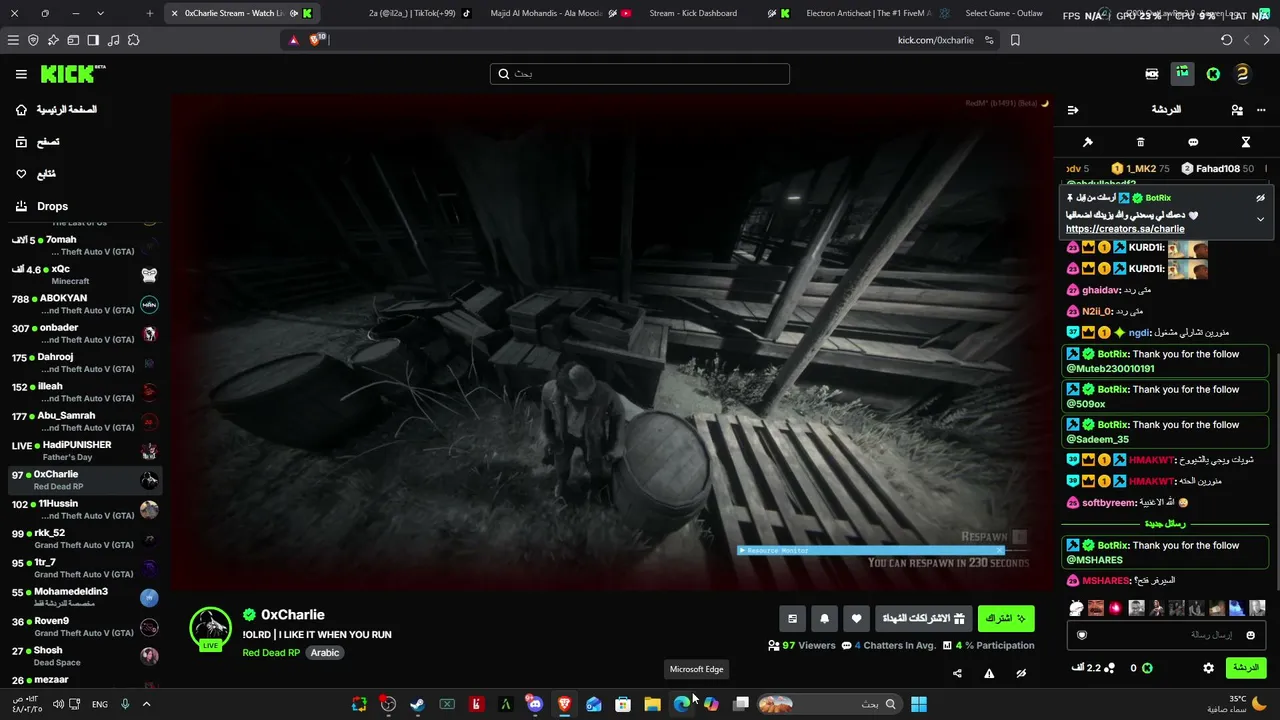Click the hourglass slow mode icon in chat
Screen dimensions: 1280x720
pyautogui.click(x=1246, y=142)
